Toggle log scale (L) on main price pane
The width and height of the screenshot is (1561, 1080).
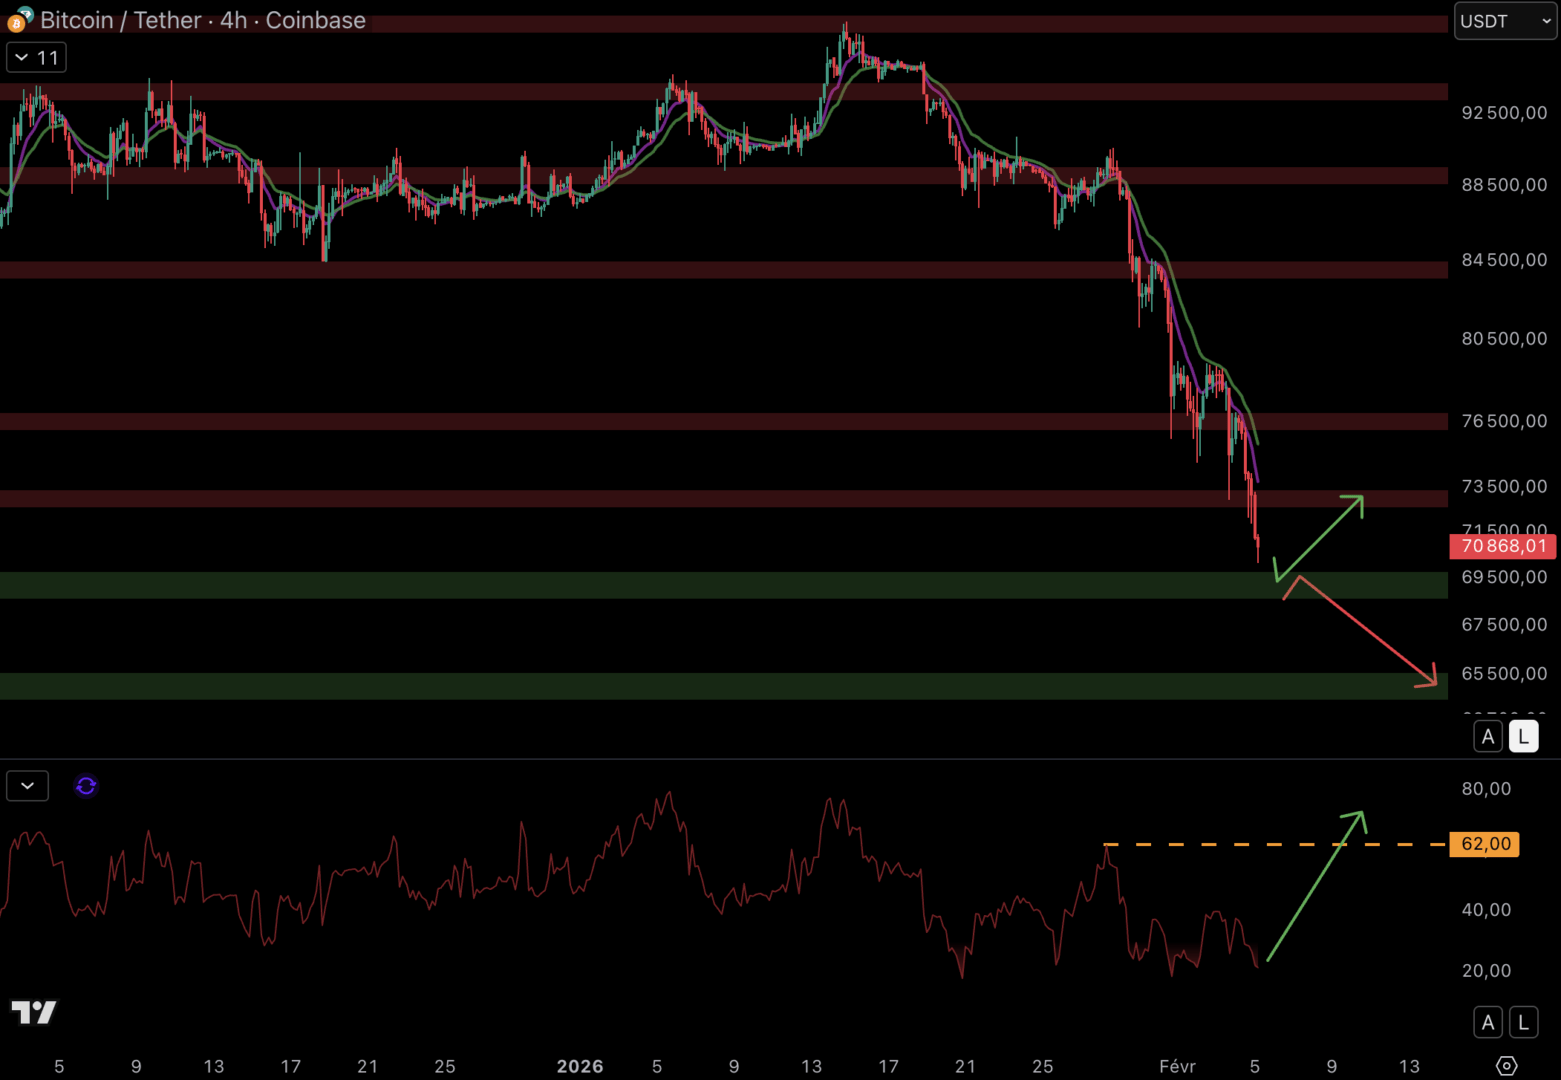[x=1523, y=737]
